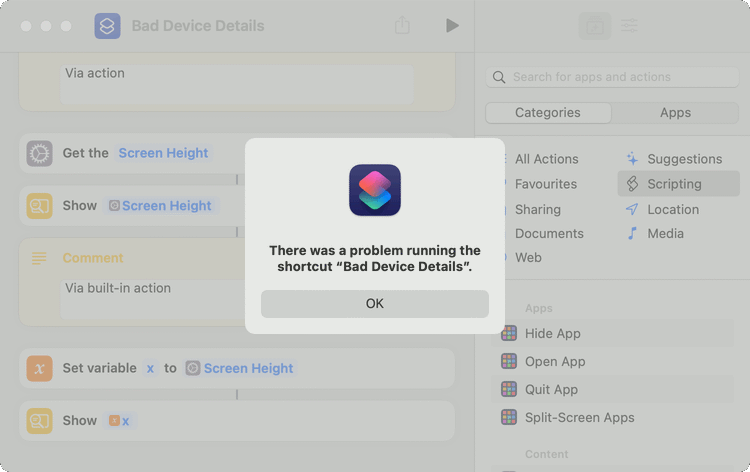Image resolution: width=750 pixels, height=472 pixels.
Task: Choose the Open App action
Action: click(612, 362)
